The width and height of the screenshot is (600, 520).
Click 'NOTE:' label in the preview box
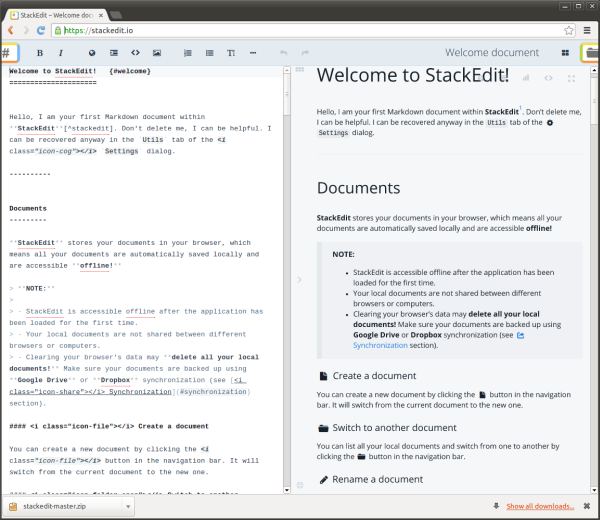[343, 254]
